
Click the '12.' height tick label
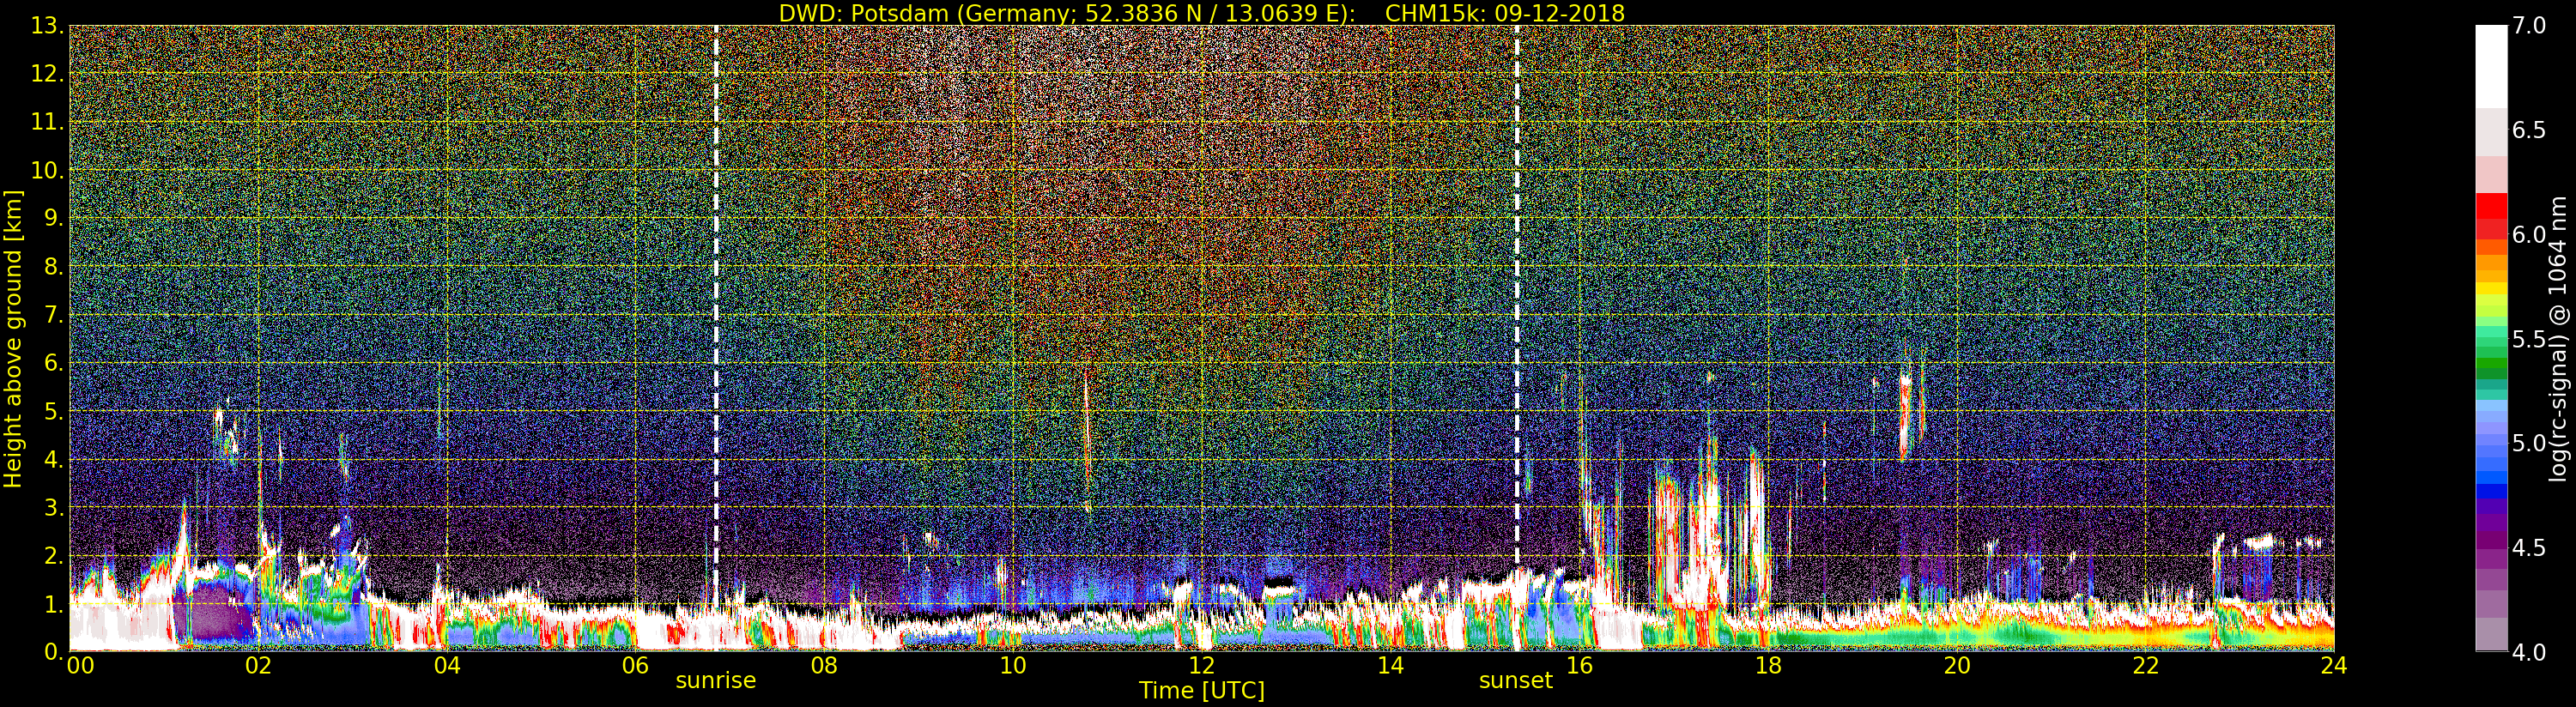click(47, 74)
